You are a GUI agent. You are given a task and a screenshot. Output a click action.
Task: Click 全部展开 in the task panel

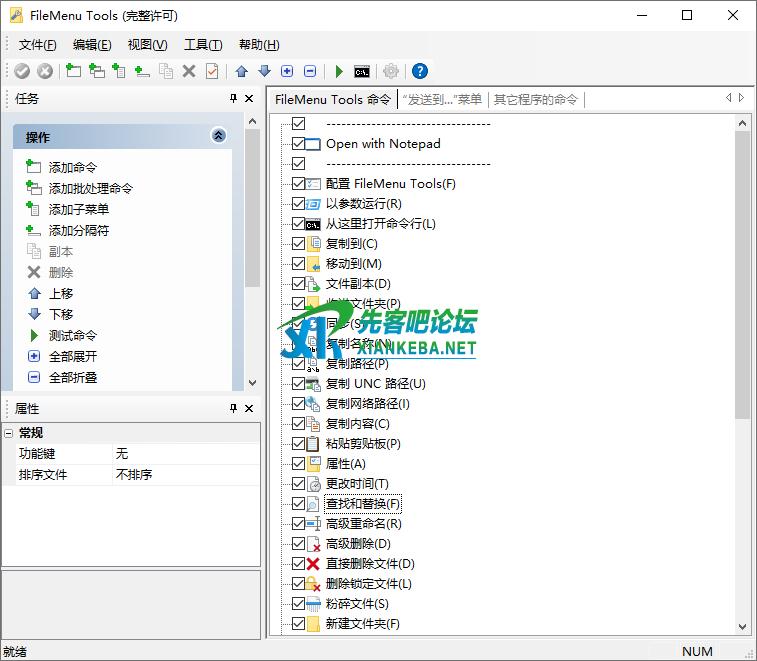73,356
